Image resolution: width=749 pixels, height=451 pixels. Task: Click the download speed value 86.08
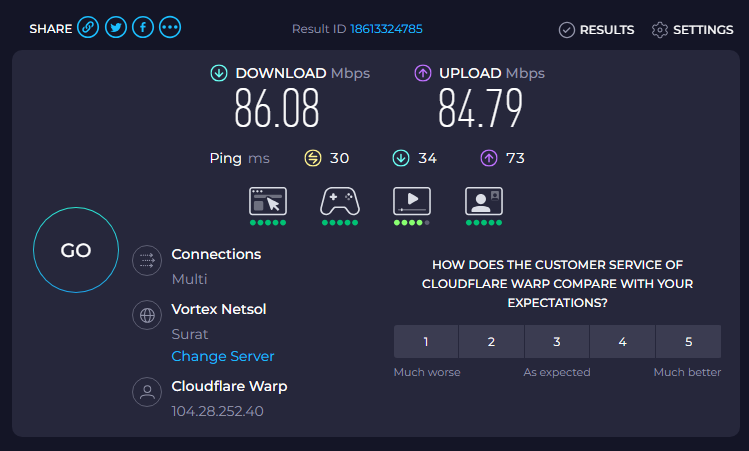[x=277, y=108]
